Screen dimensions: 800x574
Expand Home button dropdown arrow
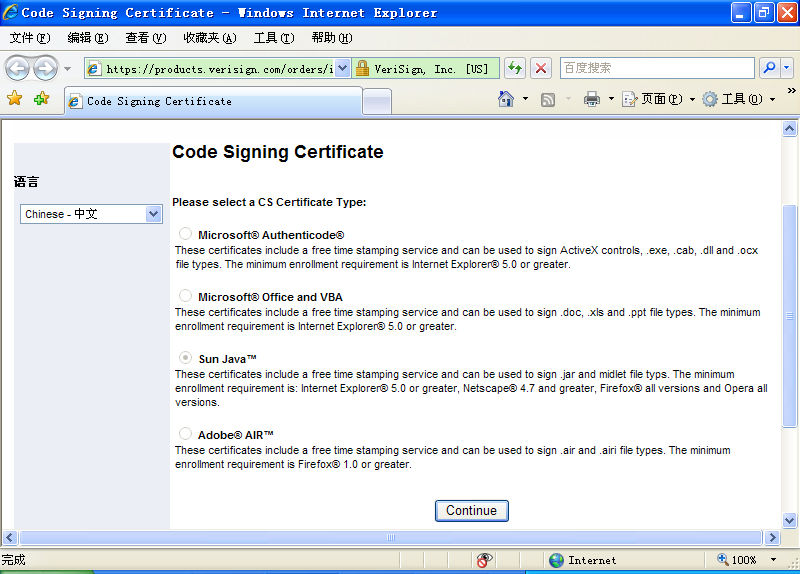[x=525, y=99]
